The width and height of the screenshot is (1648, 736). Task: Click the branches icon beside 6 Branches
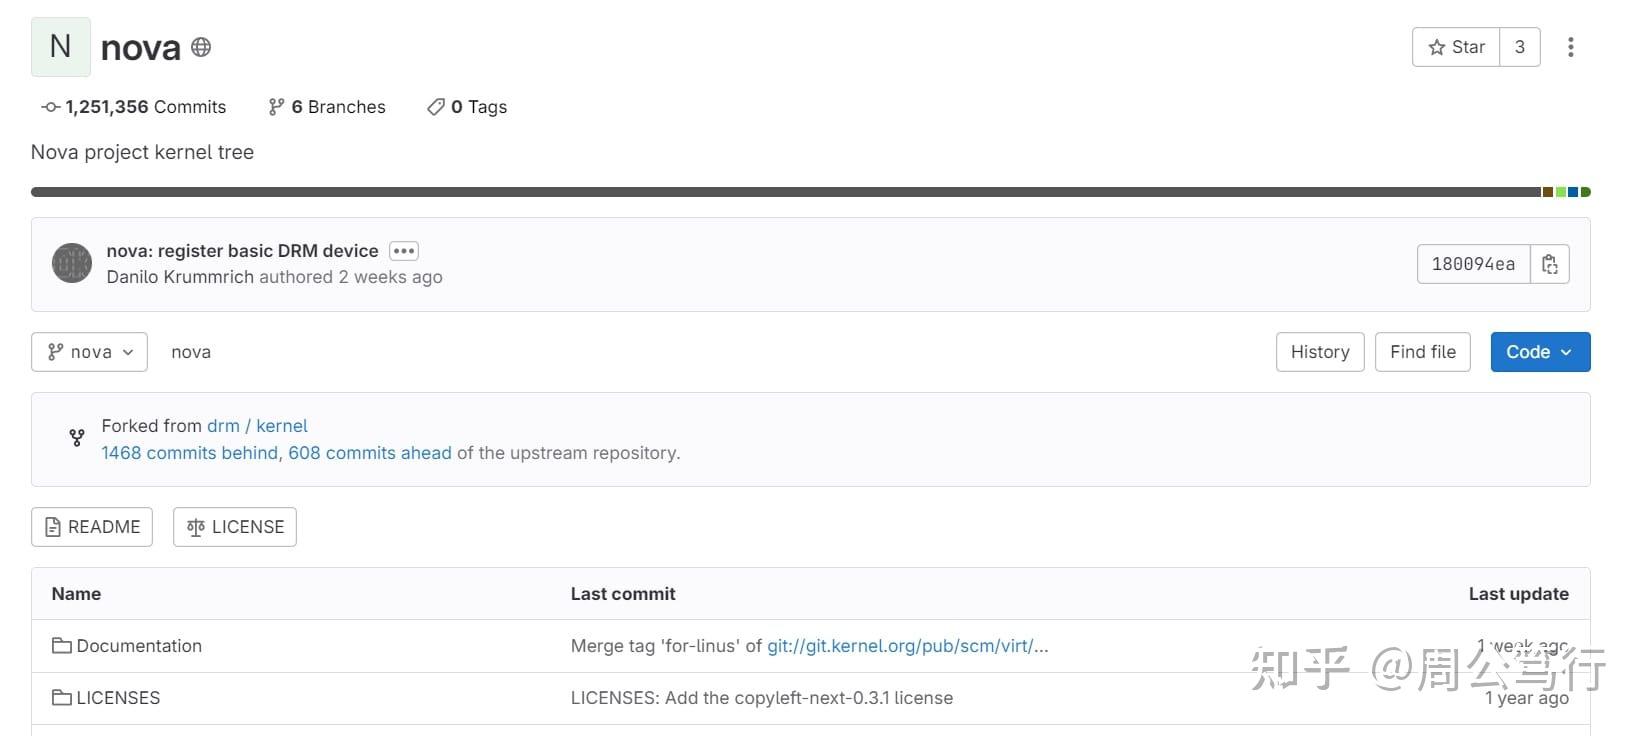(276, 107)
